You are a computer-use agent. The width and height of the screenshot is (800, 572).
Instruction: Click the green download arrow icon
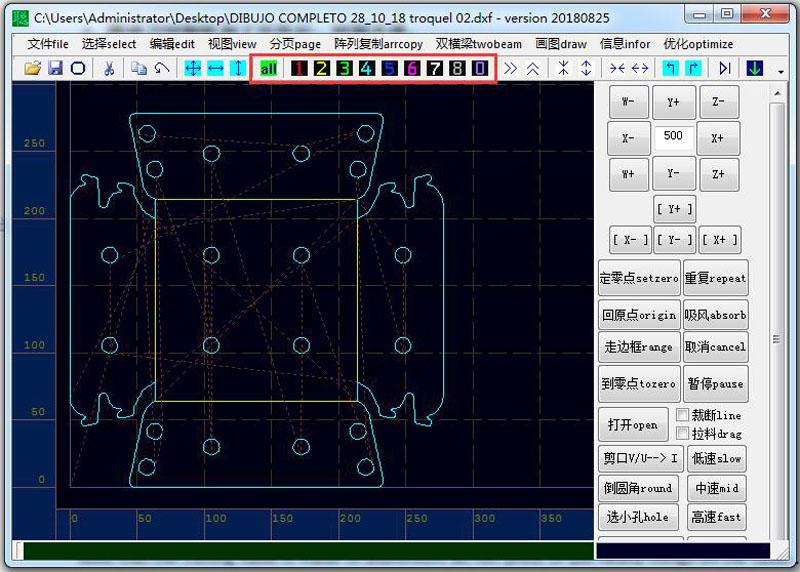tap(753, 68)
